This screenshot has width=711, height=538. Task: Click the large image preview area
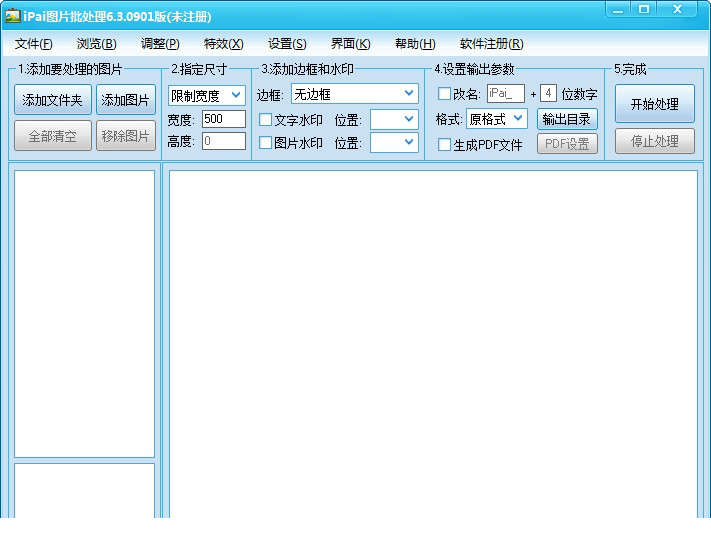pos(433,344)
